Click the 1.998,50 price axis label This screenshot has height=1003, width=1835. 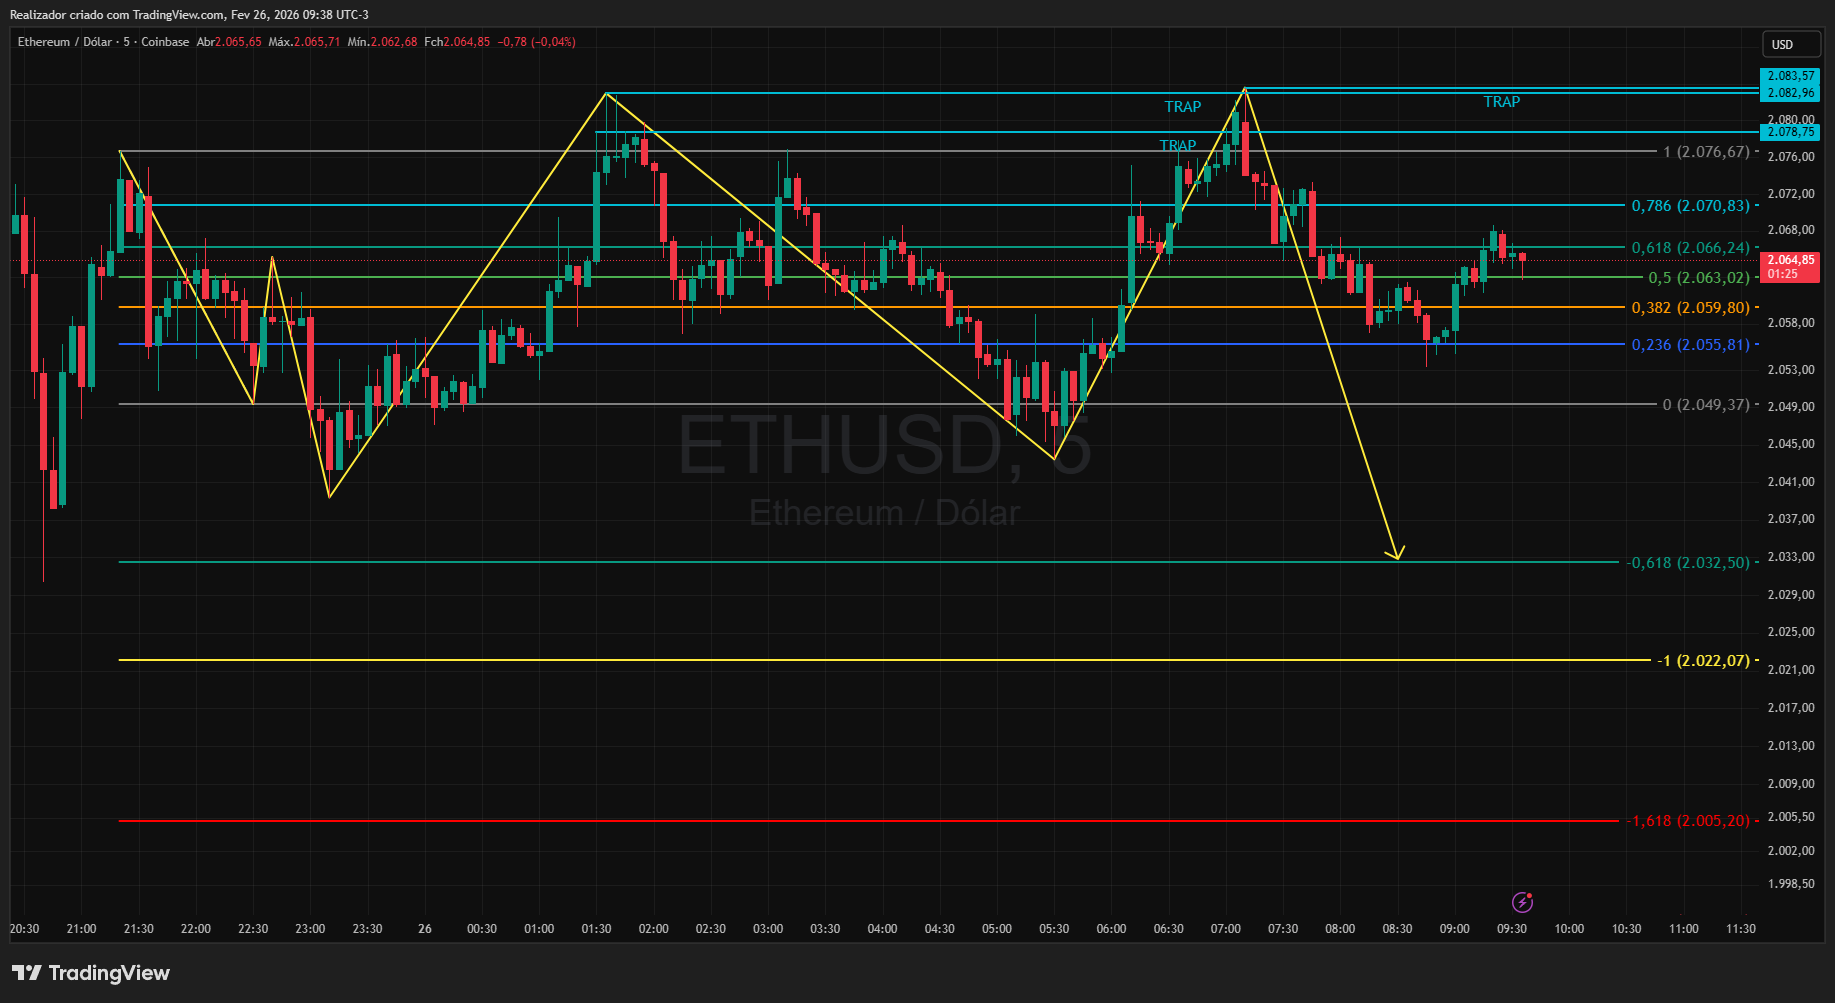tap(1791, 884)
